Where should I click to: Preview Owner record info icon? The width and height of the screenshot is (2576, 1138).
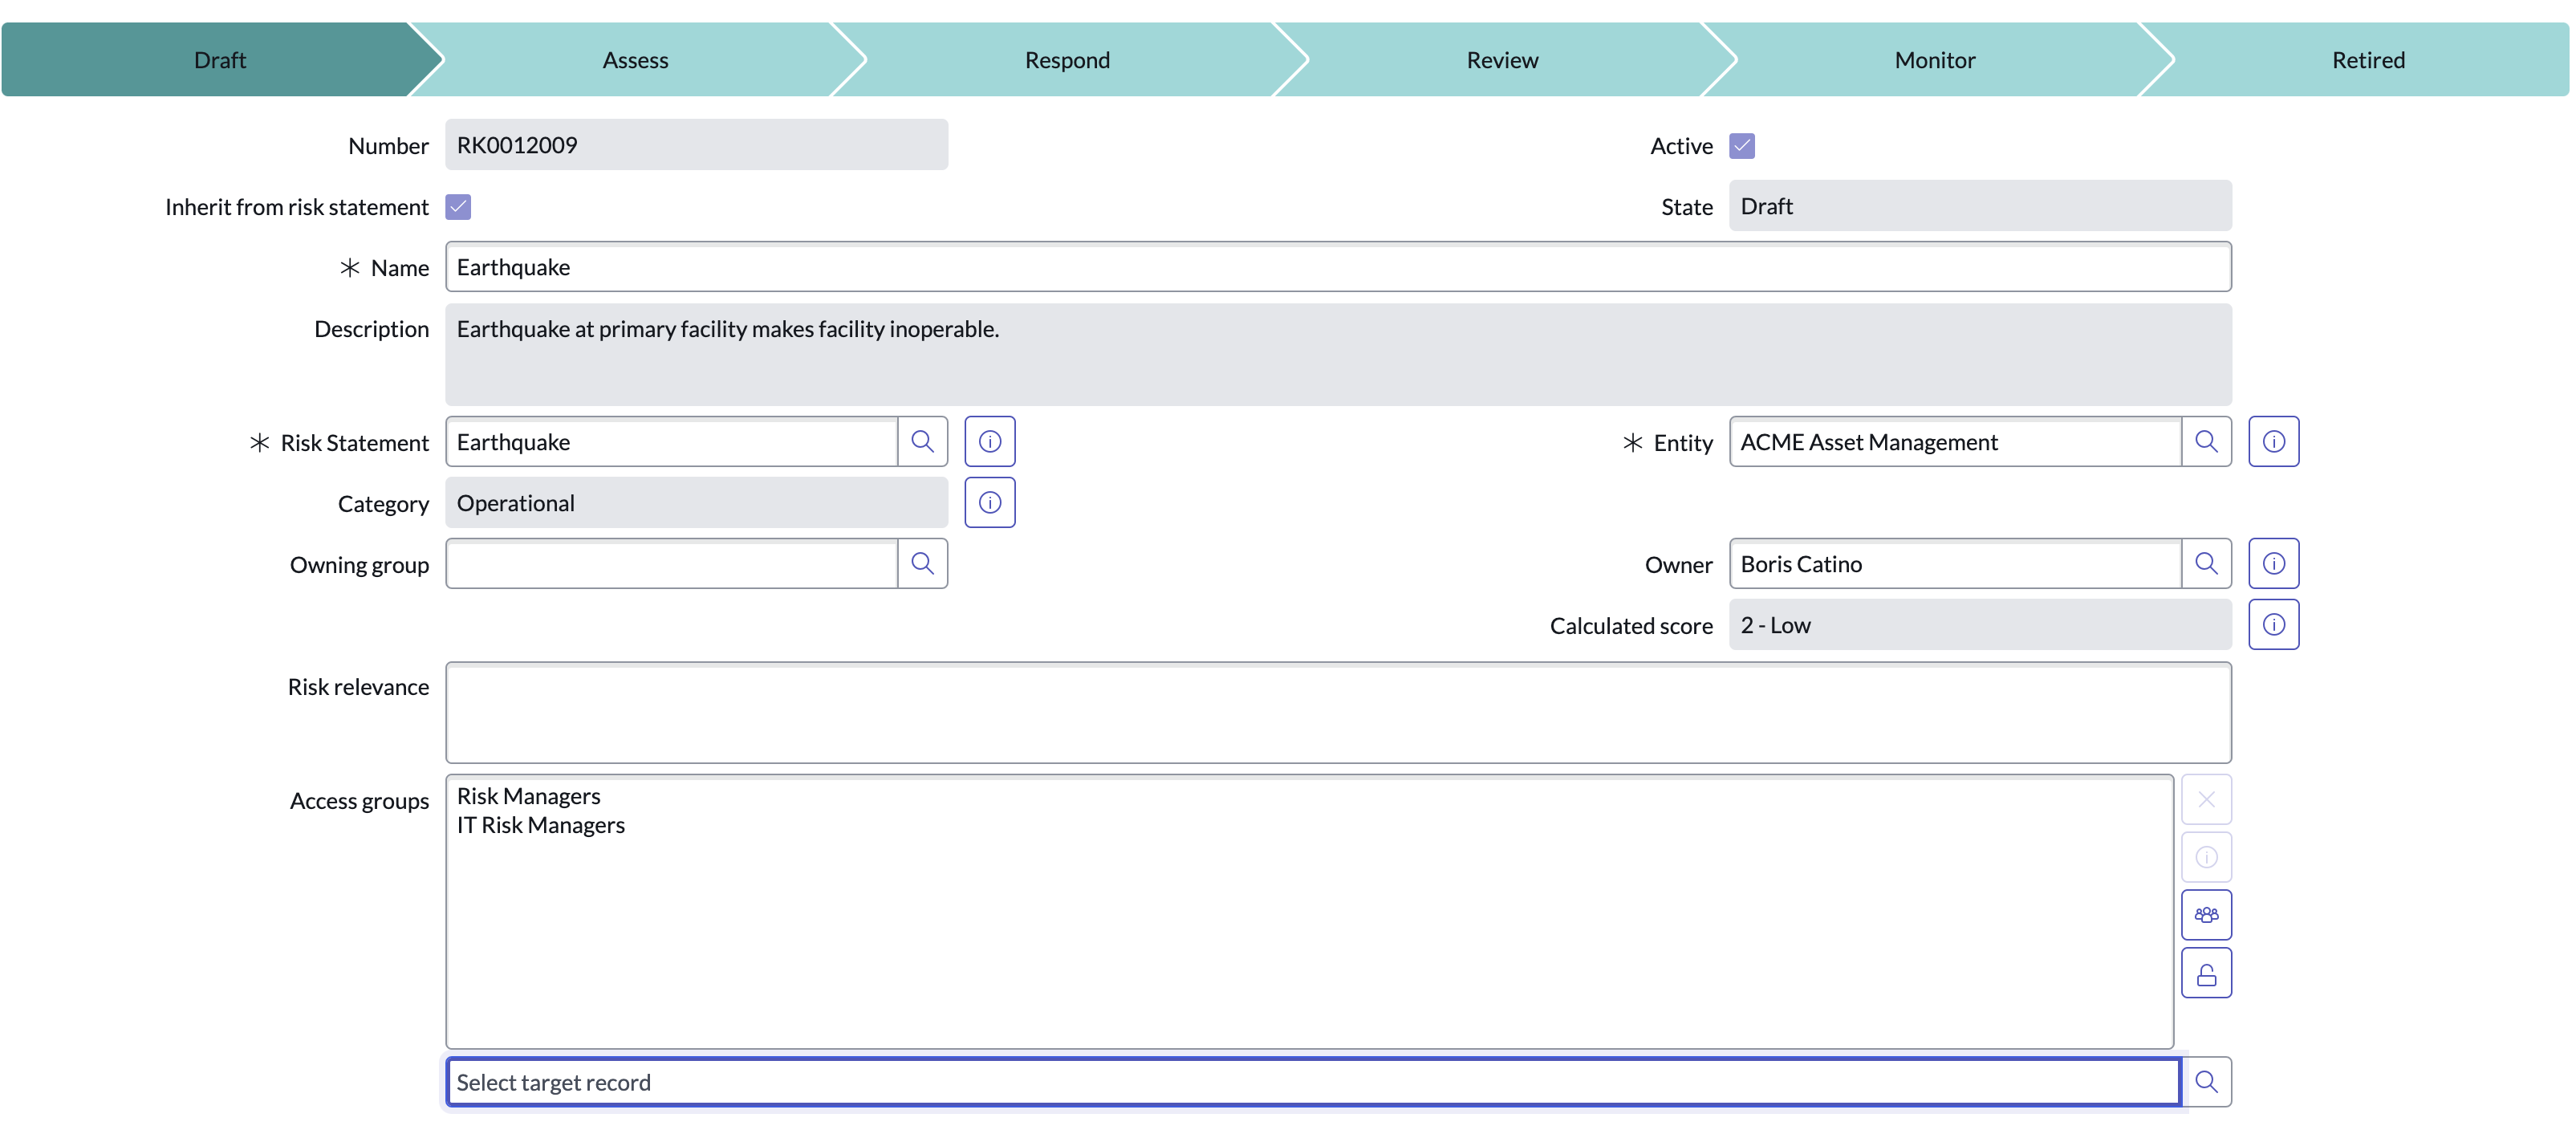(x=2273, y=563)
